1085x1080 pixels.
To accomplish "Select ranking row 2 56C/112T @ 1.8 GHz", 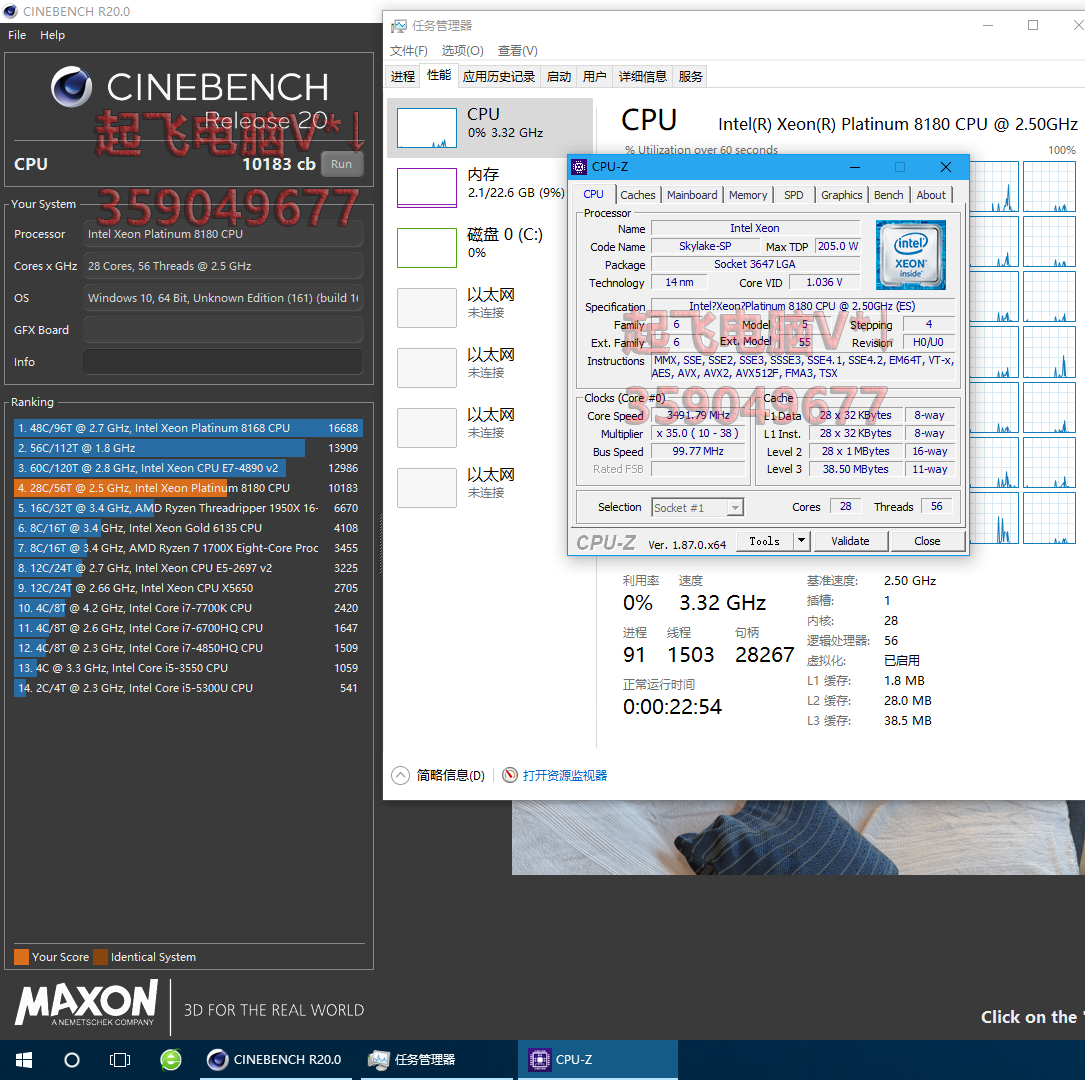I will pos(188,448).
